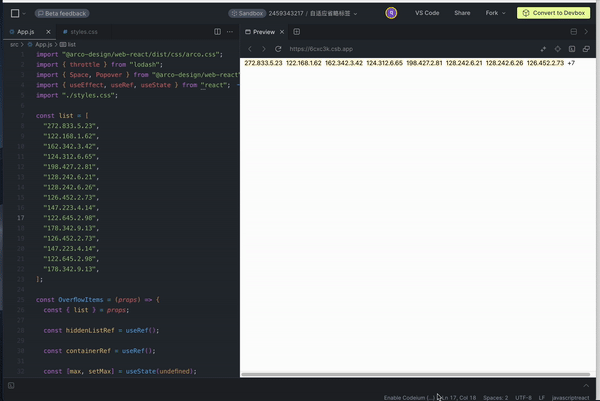The width and height of the screenshot is (600, 401).
Task: Click the "lodash" import string
Action: [x=144, y=65]
